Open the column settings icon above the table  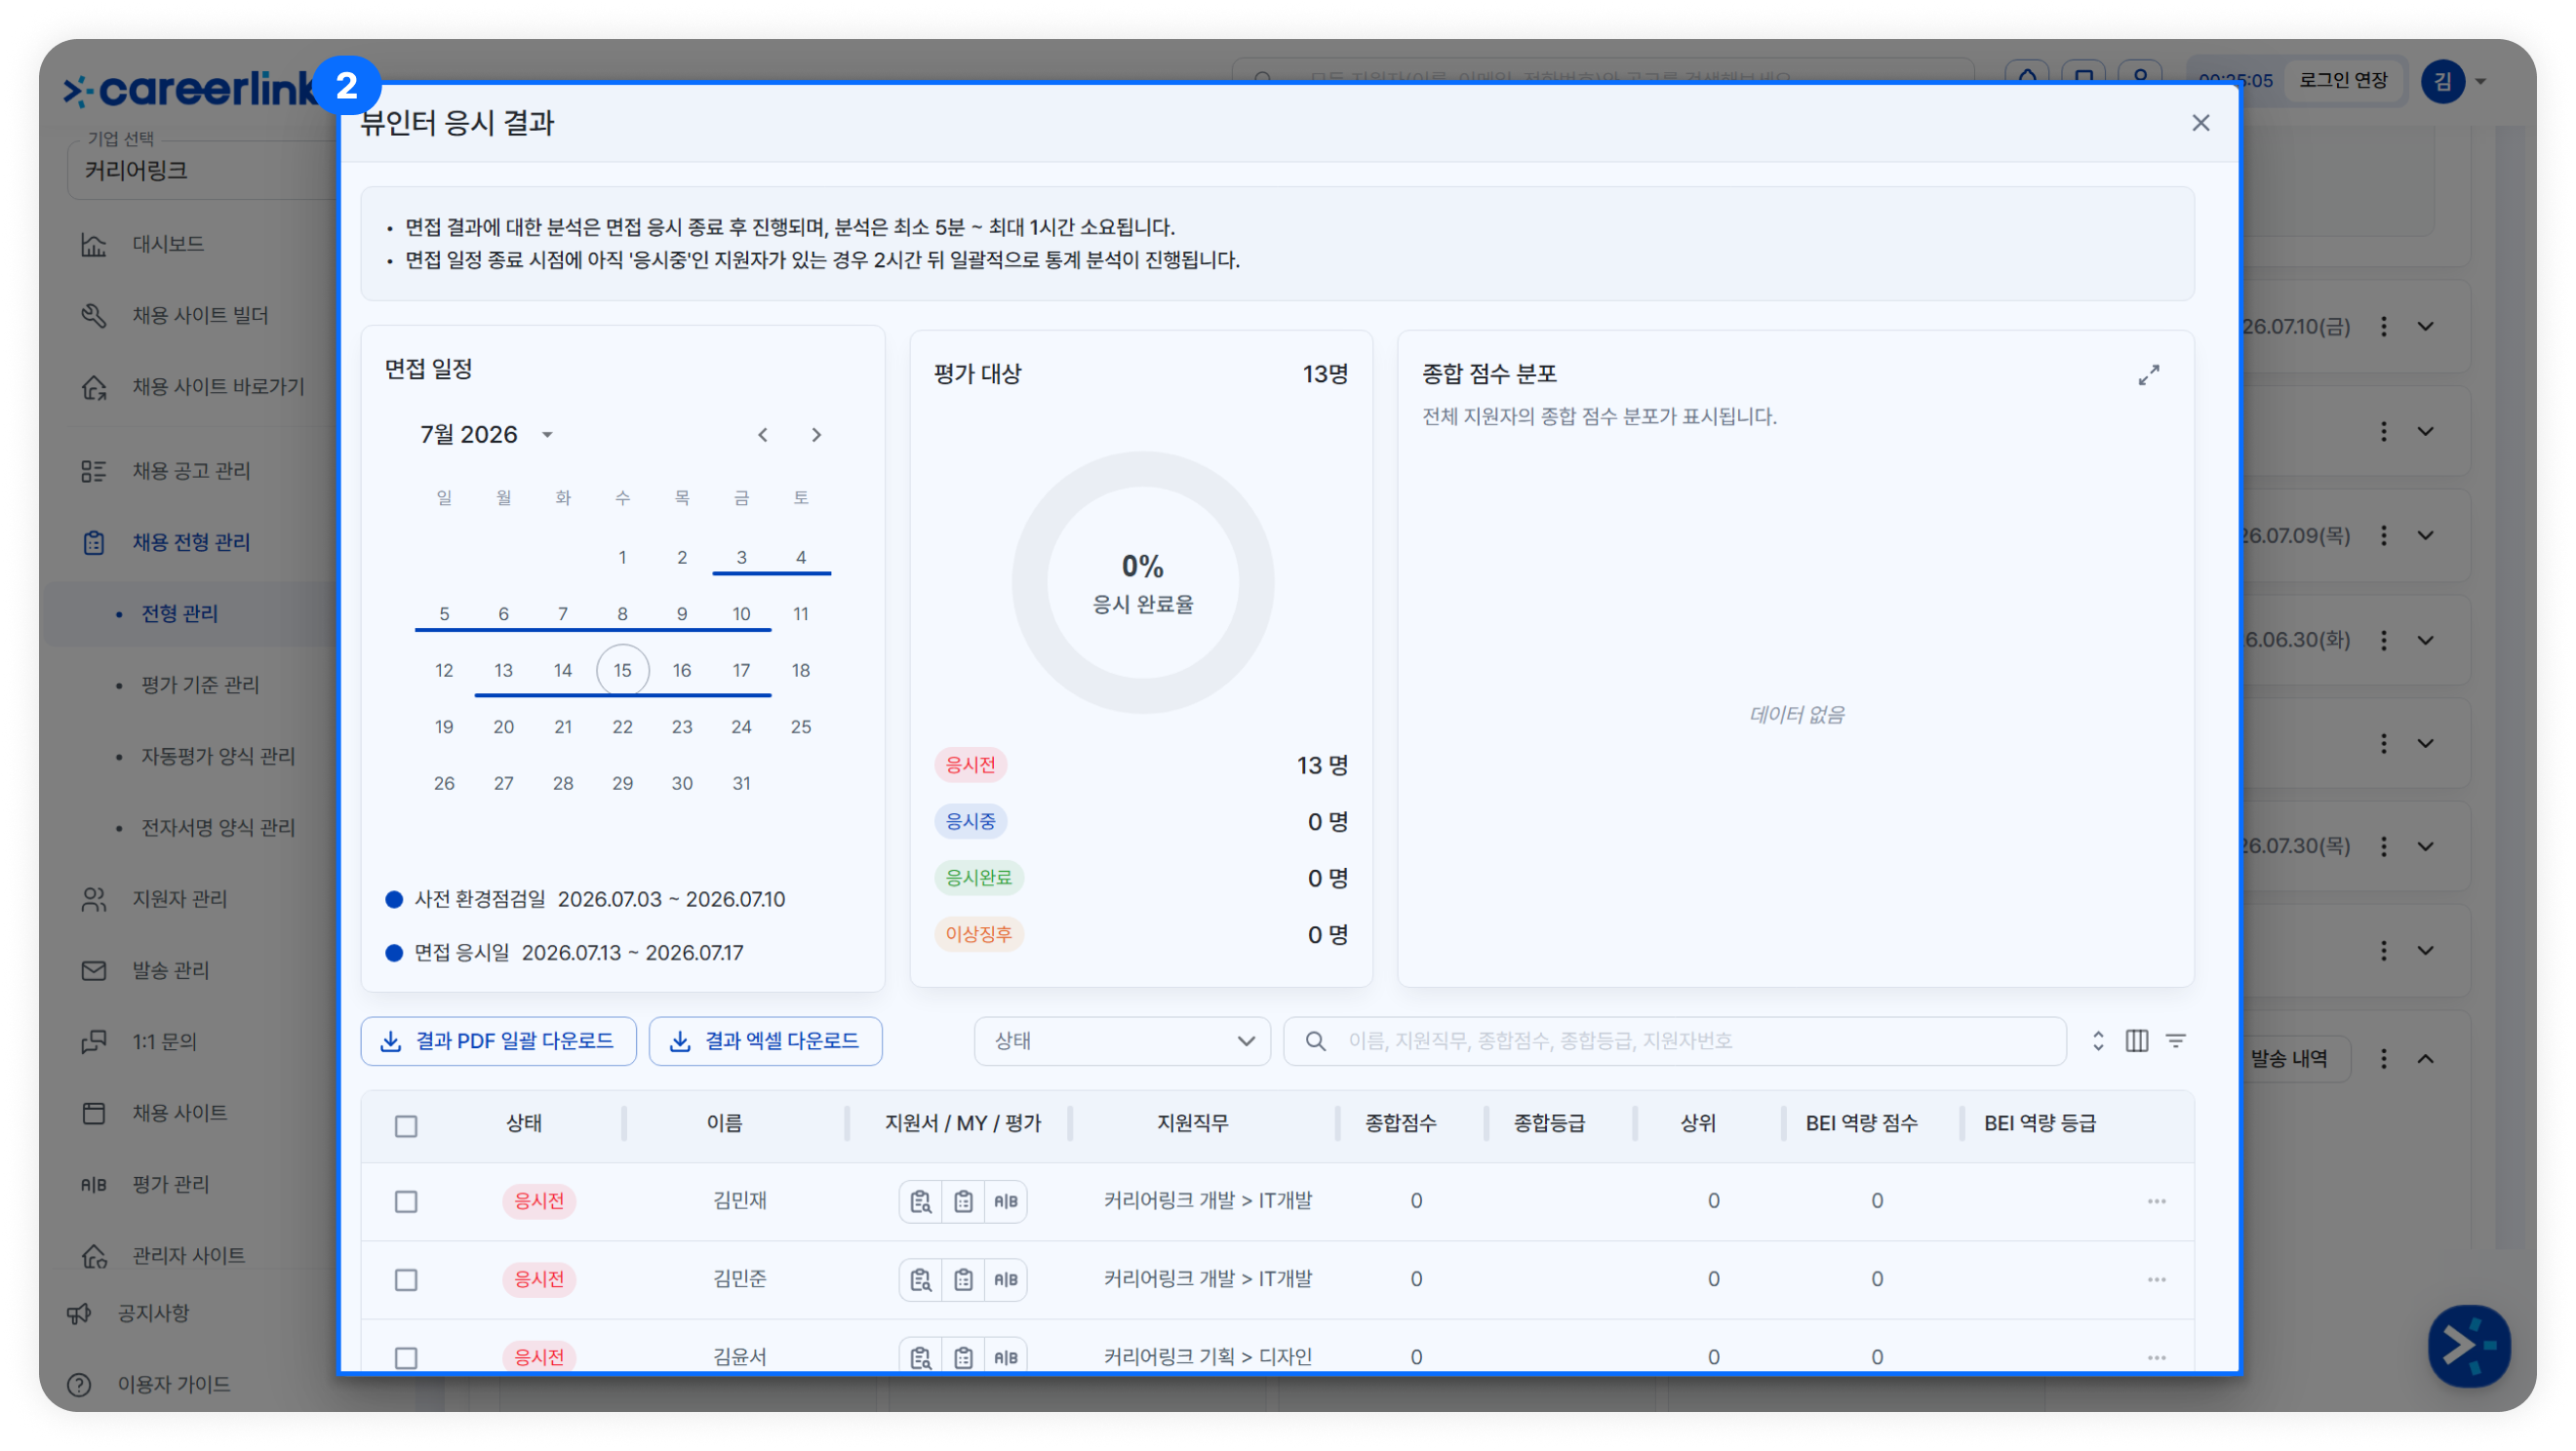(x=2137, y=1041)
